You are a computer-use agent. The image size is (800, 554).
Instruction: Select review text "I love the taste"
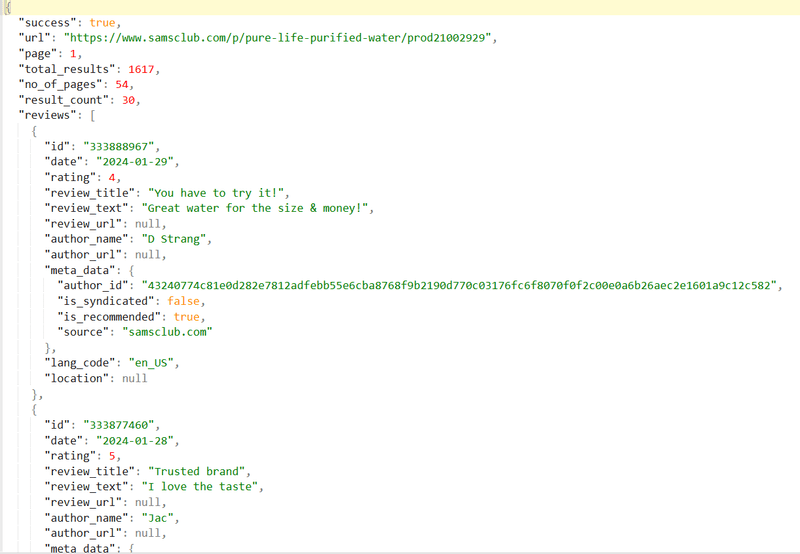point(199,486)
